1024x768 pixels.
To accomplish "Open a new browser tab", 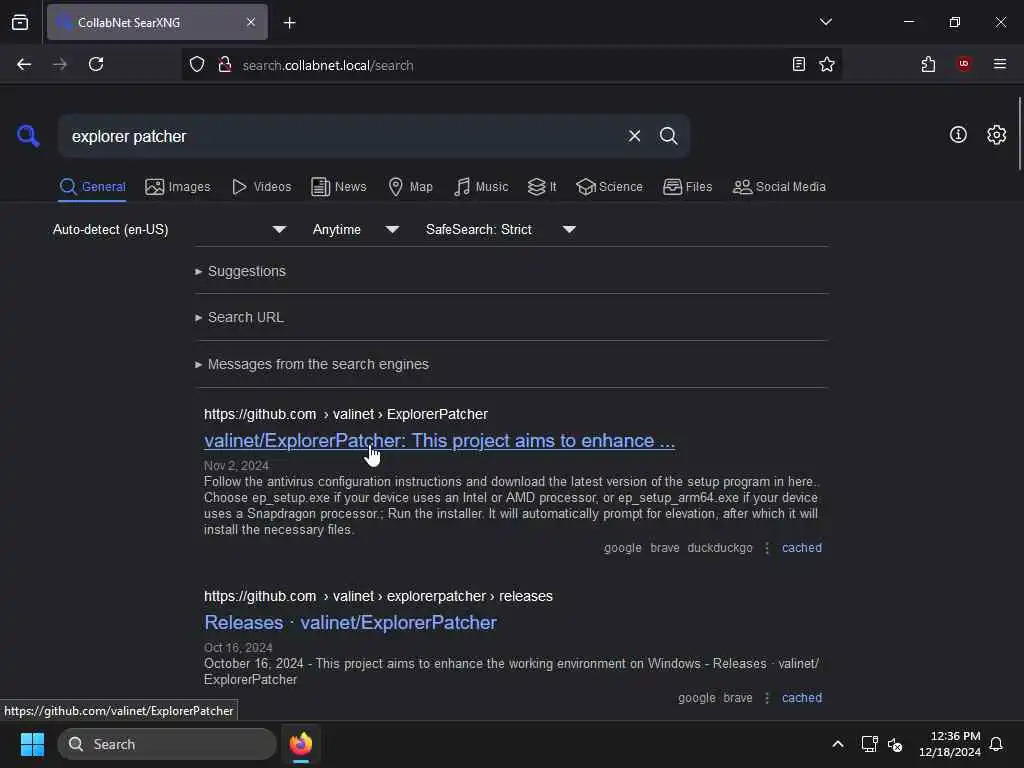I will (x=289, y=23).
